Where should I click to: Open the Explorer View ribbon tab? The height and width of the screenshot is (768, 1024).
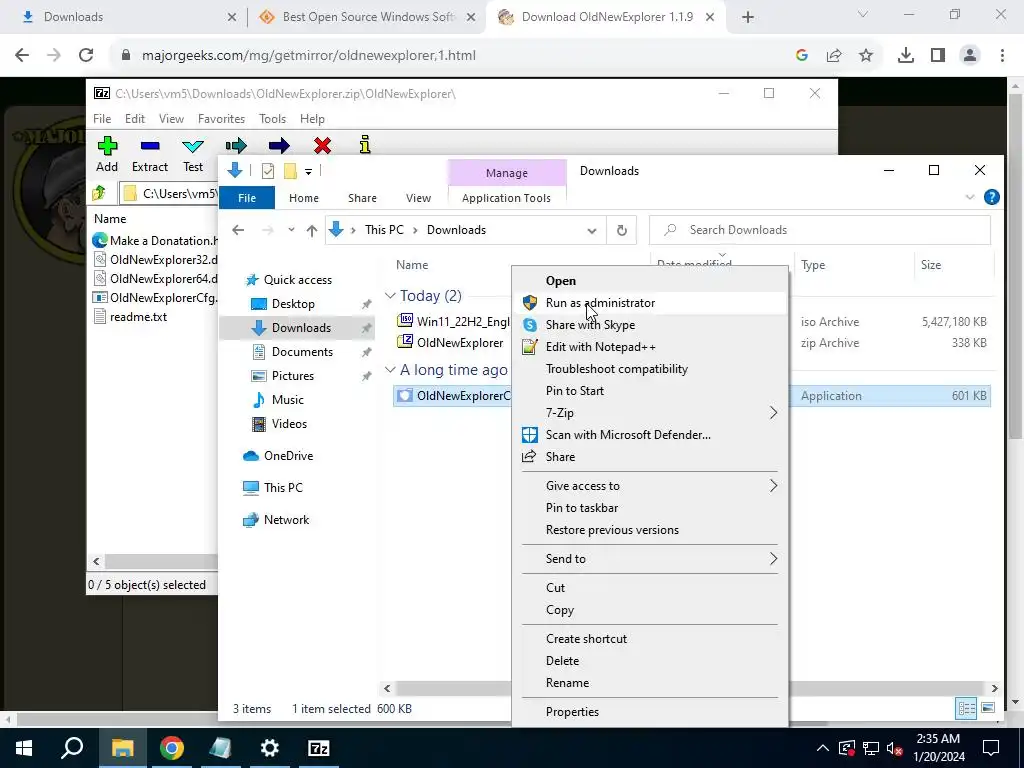point(418,198)
